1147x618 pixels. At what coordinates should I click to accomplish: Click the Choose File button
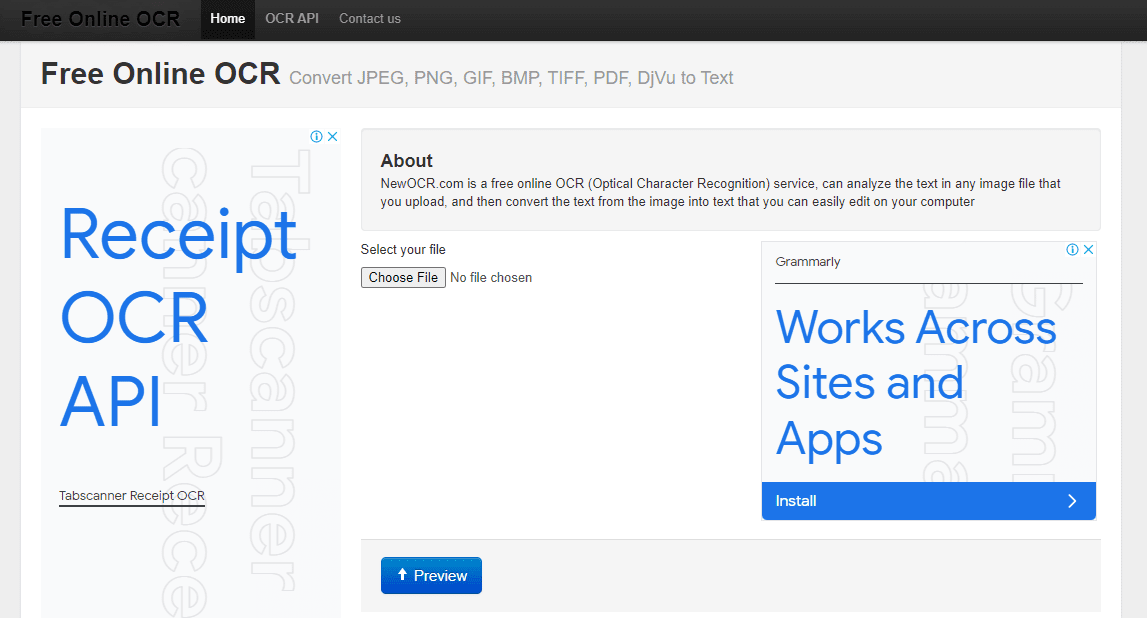[403, 278]
